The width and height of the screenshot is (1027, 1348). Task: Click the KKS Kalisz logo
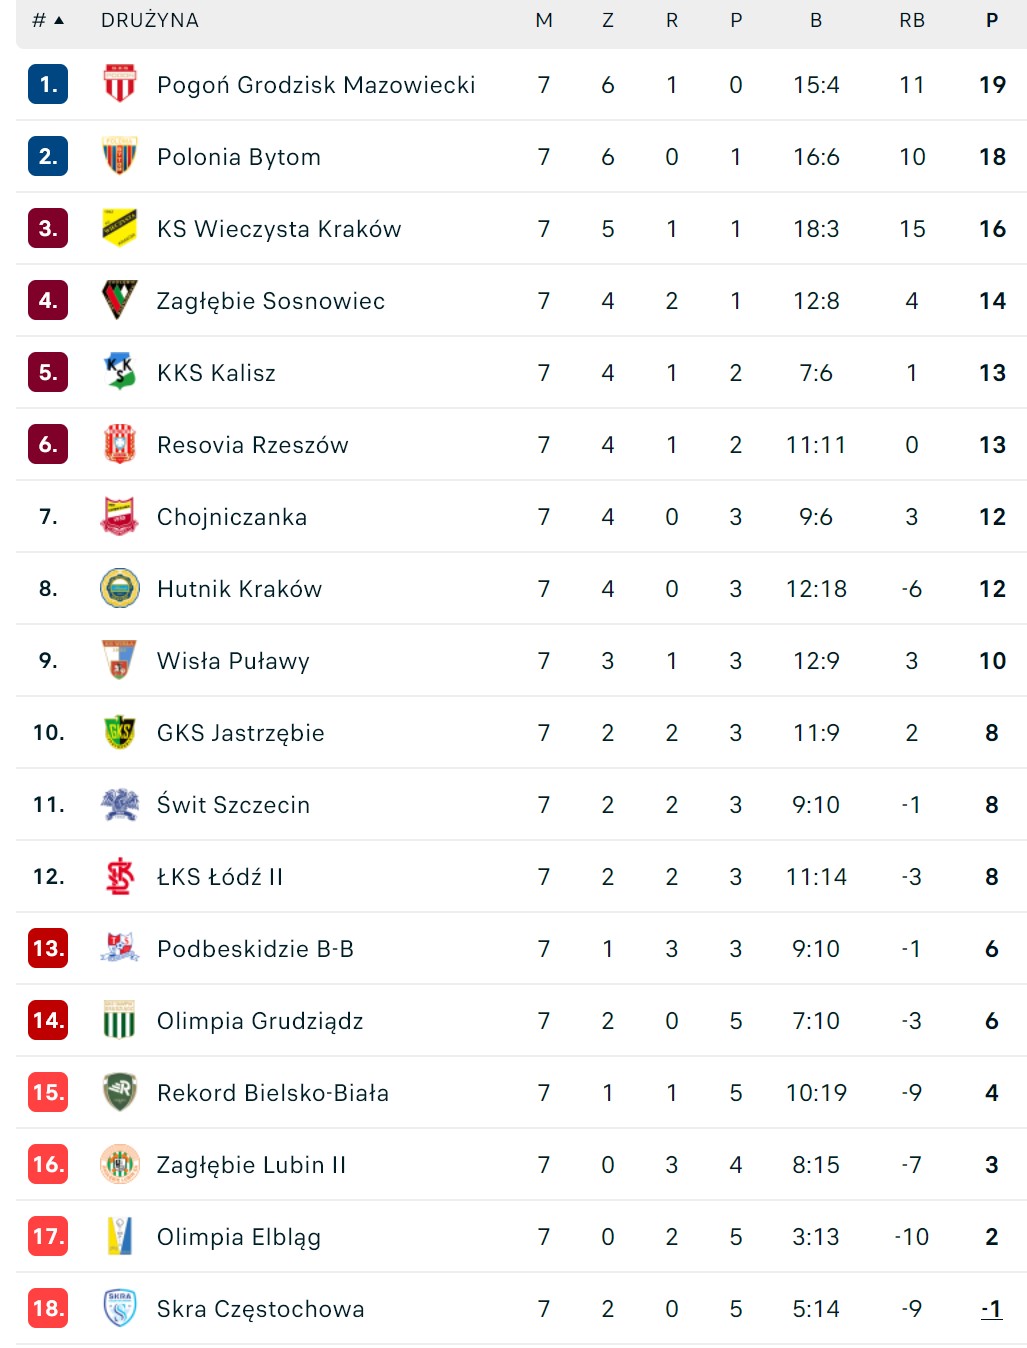[119, 372]
